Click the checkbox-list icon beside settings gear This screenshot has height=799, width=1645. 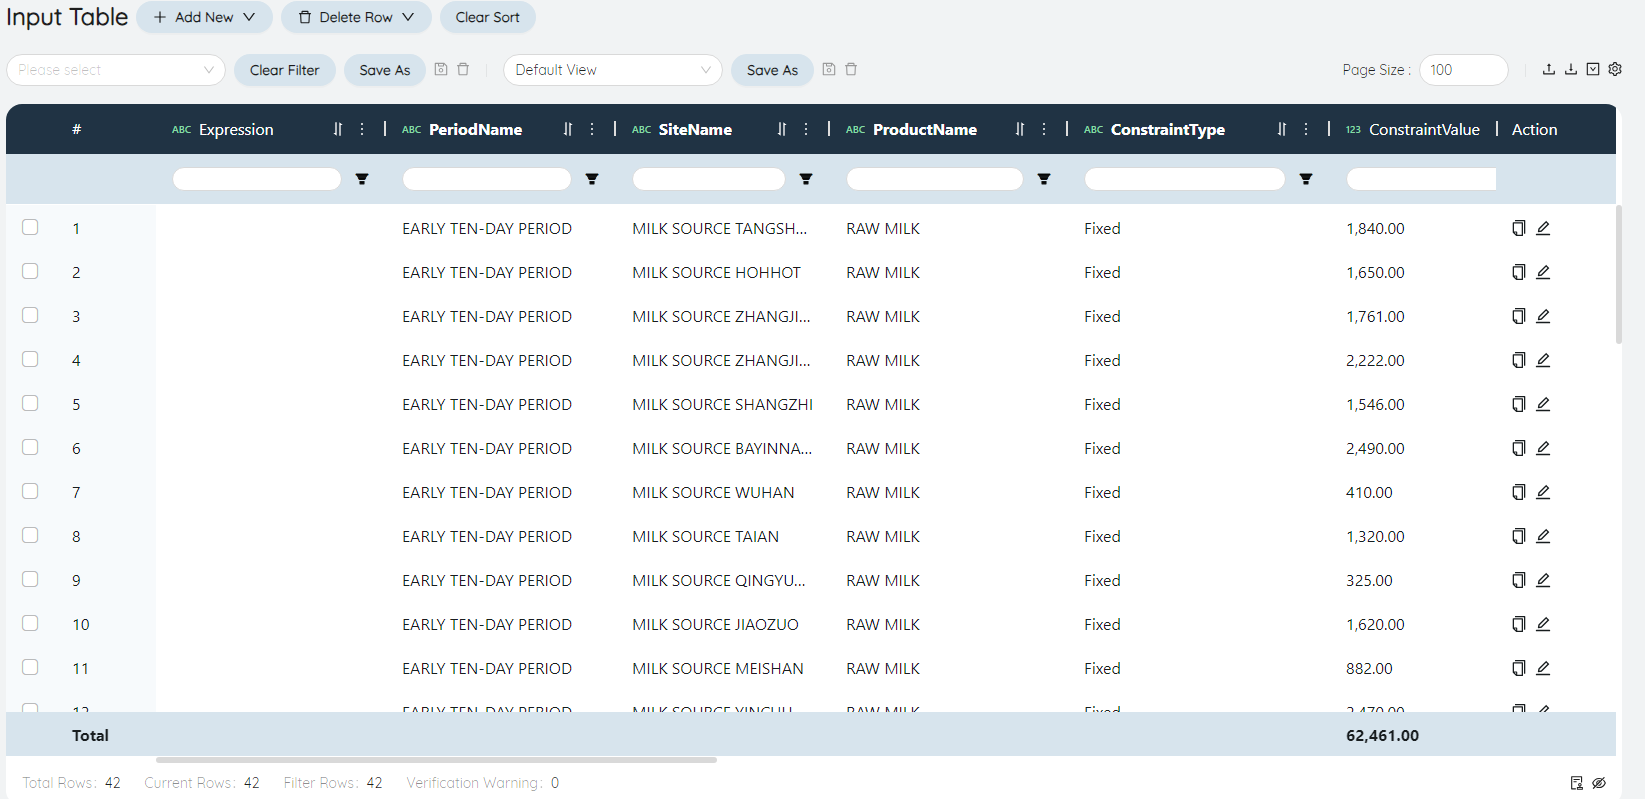1593,69
